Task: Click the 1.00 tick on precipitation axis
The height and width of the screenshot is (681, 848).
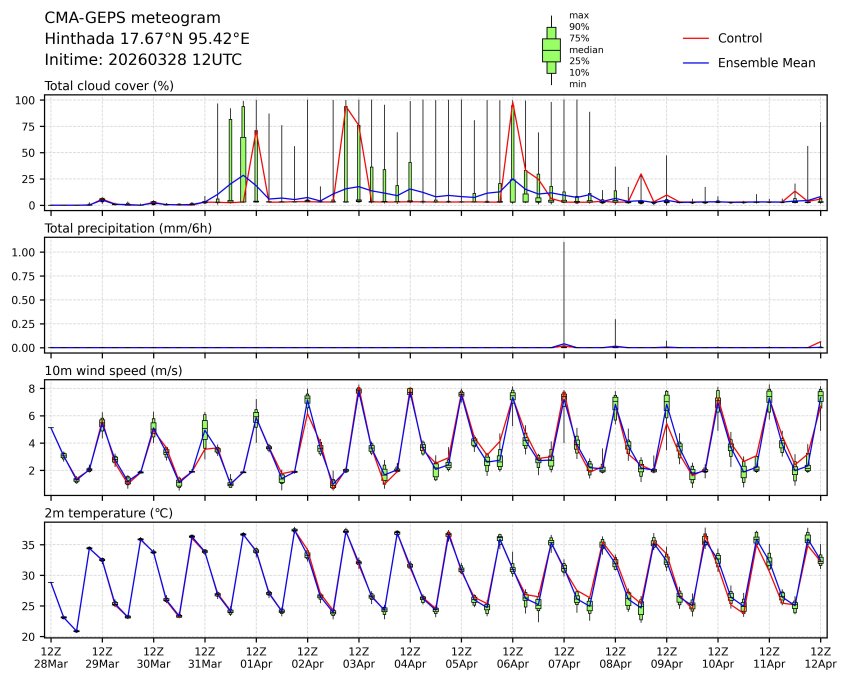Action: (x=27, y=252)
